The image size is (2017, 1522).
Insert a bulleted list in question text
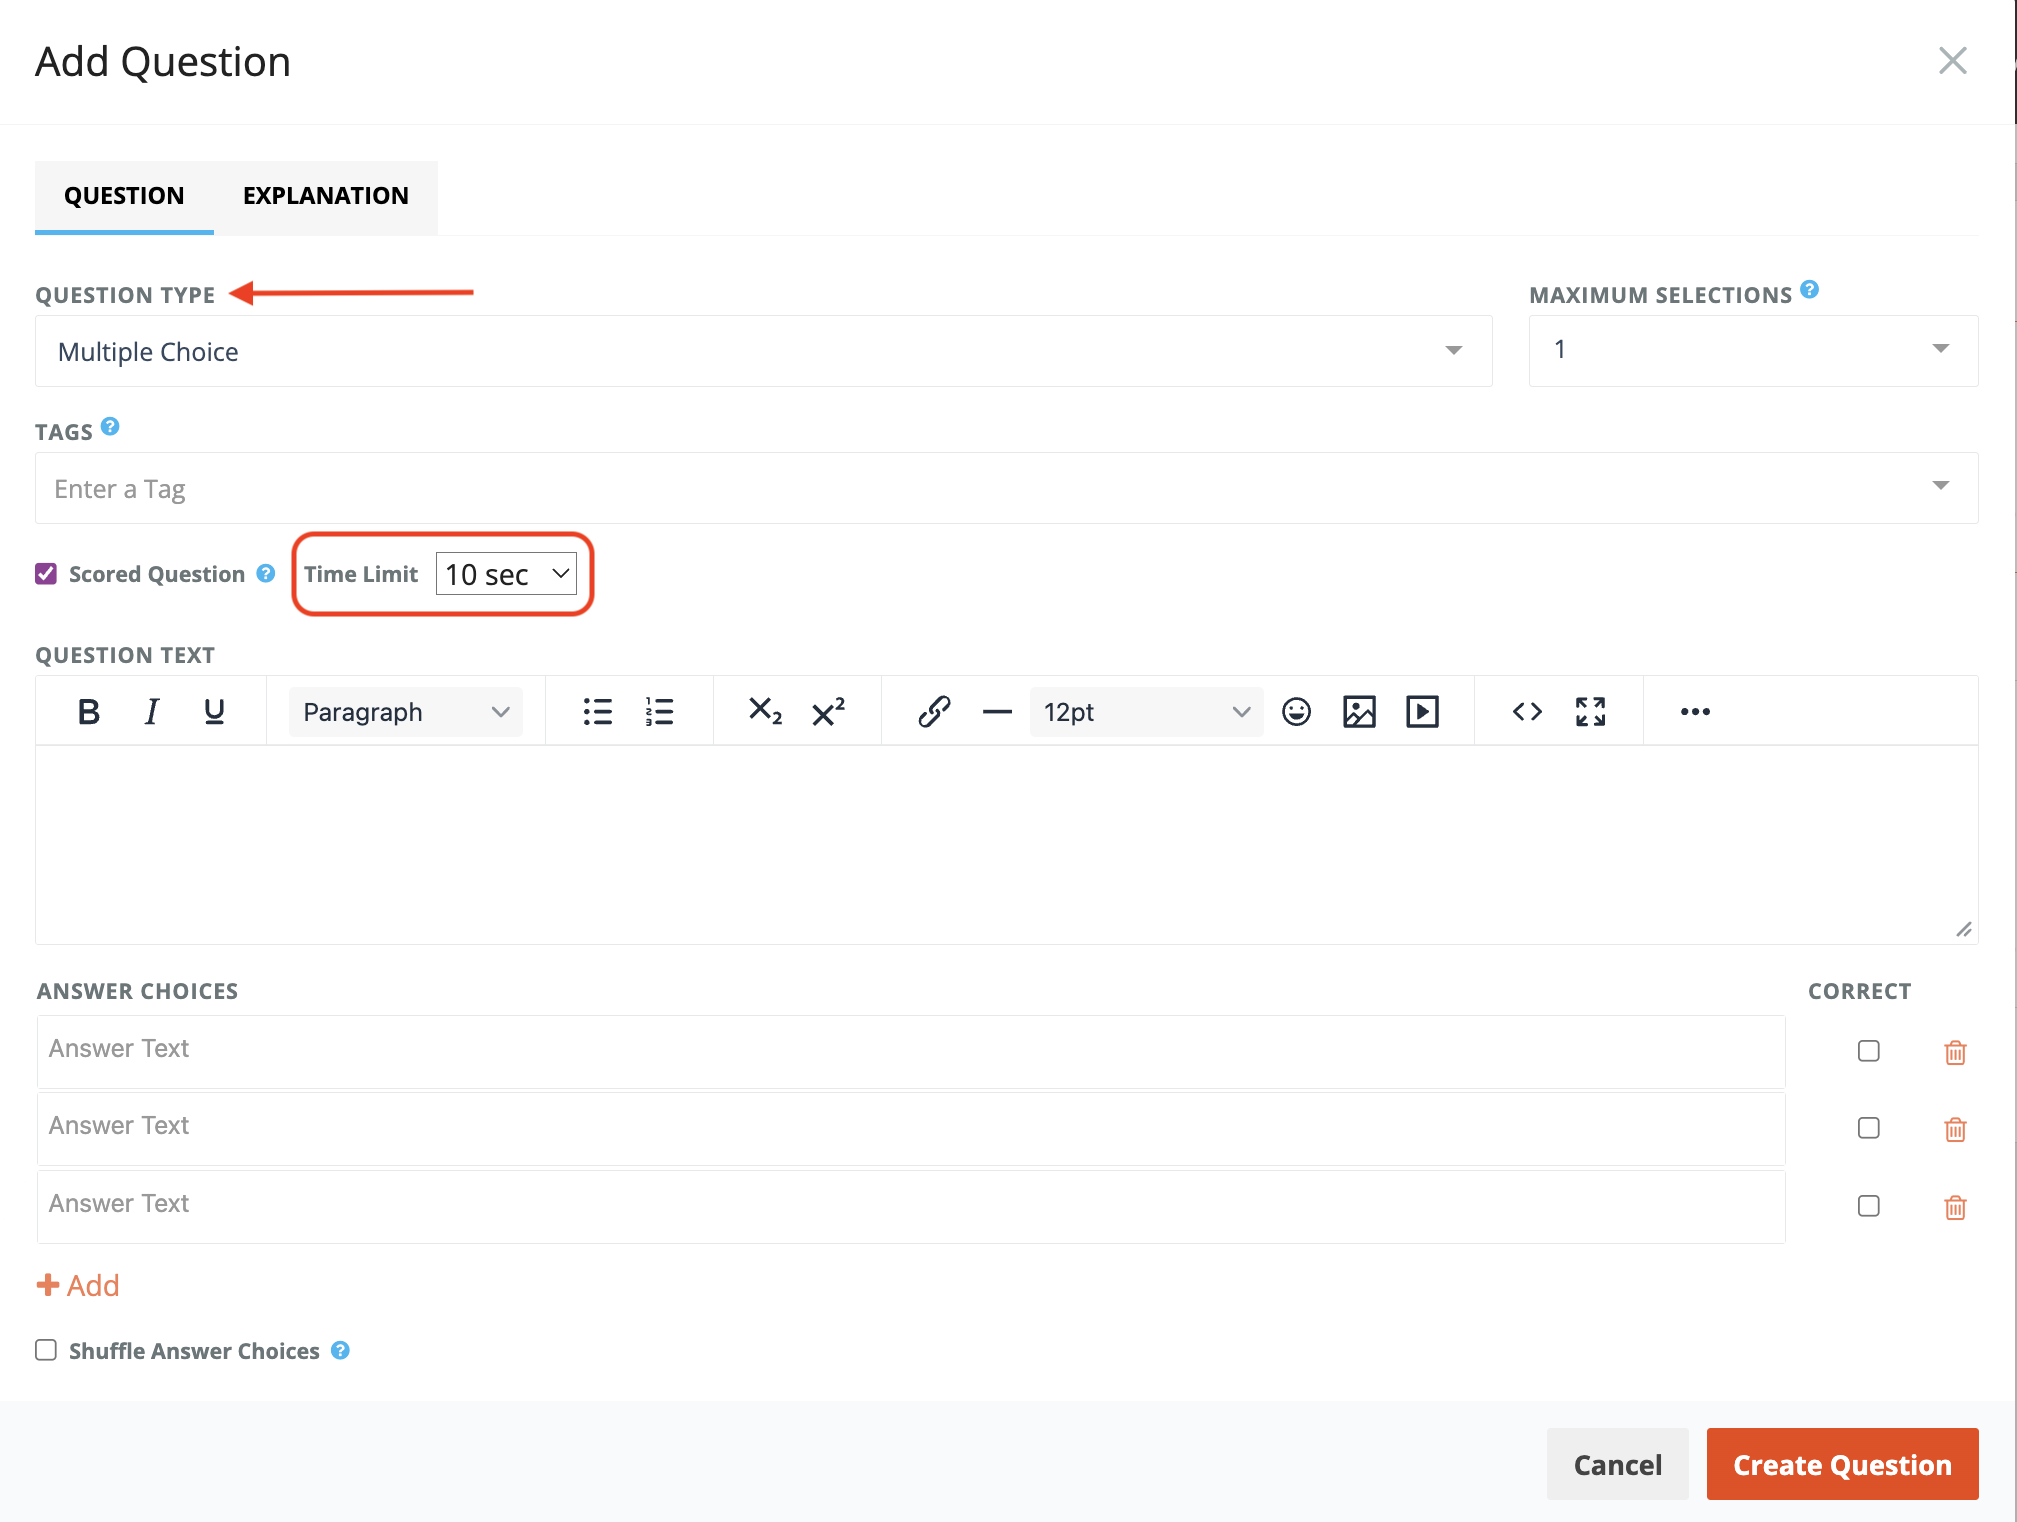597,712
